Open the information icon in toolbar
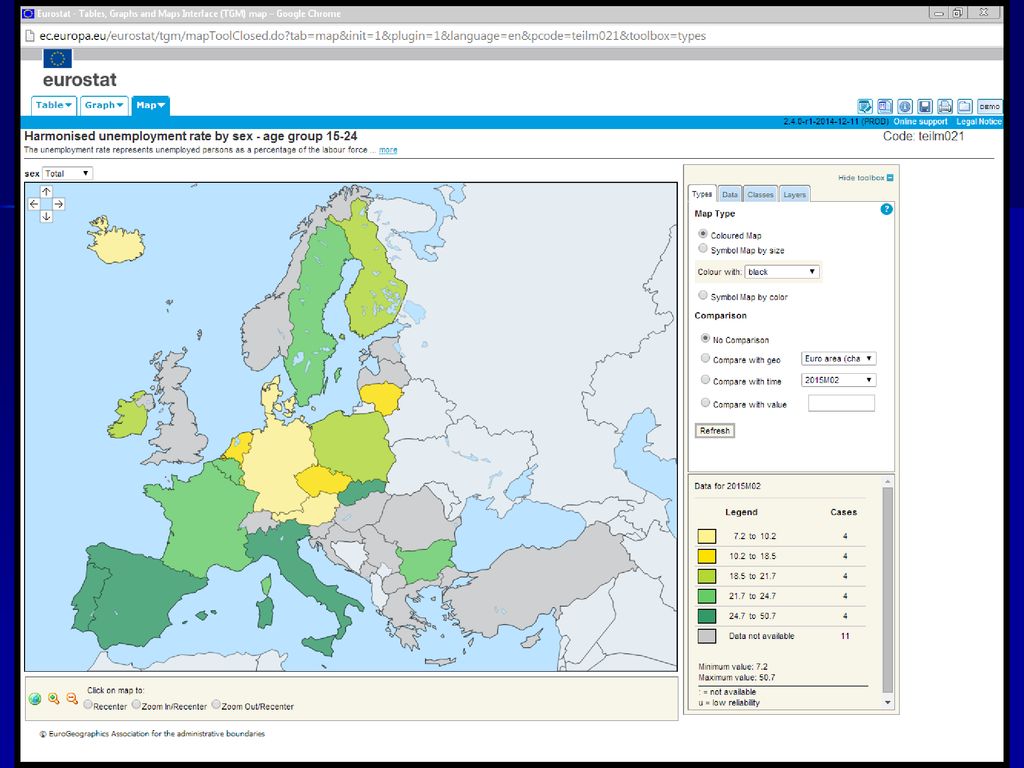Screen dimensions: 1024x768 (904, 106)
